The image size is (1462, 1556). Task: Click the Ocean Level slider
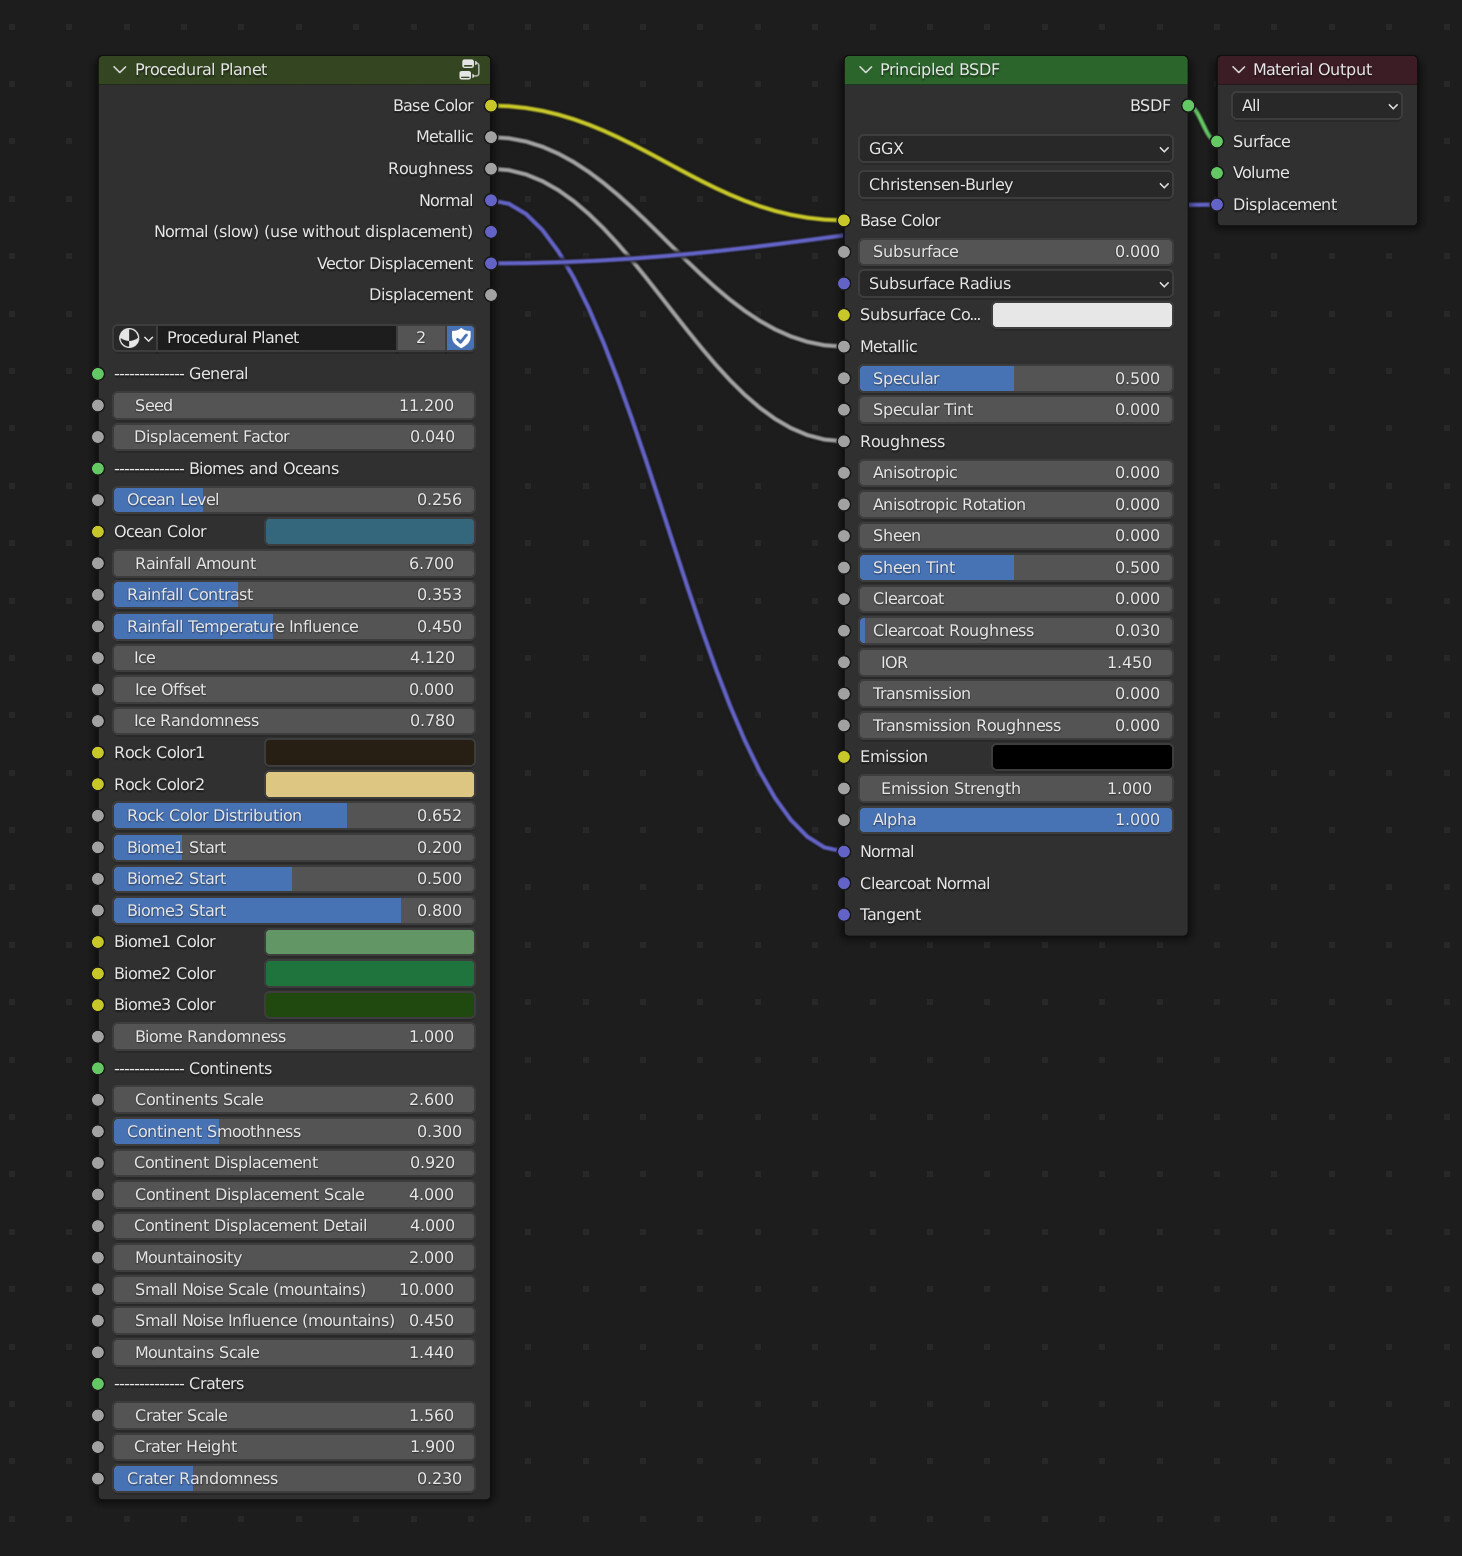click(x=294, y=499)
